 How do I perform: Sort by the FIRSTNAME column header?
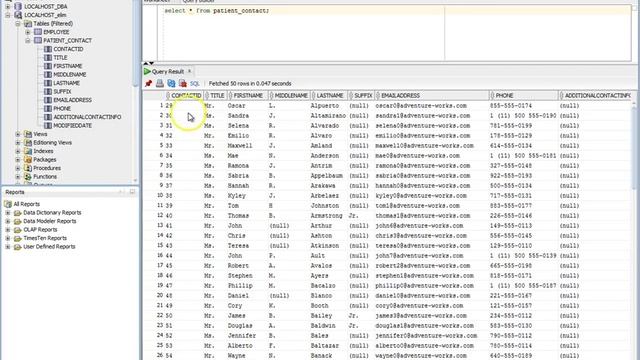pos(247,96)
